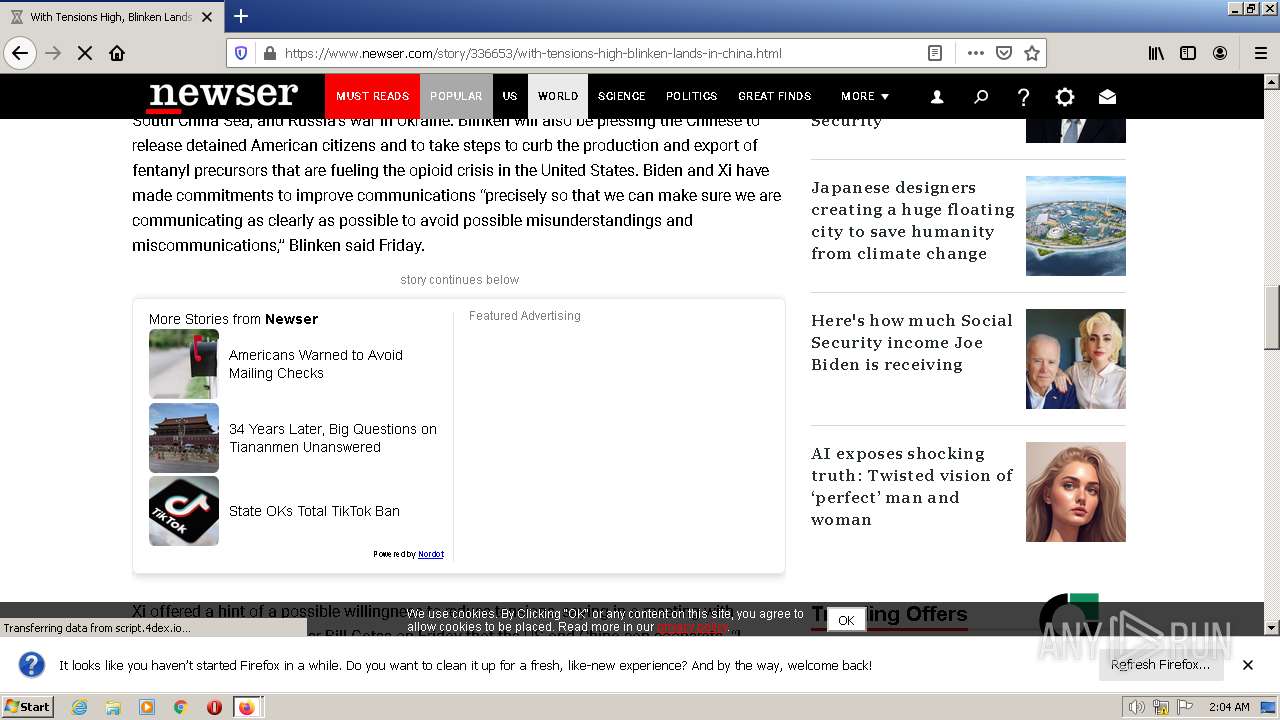
Task: Open system clock 2:04 AM
Action: tap(1229, 707)
